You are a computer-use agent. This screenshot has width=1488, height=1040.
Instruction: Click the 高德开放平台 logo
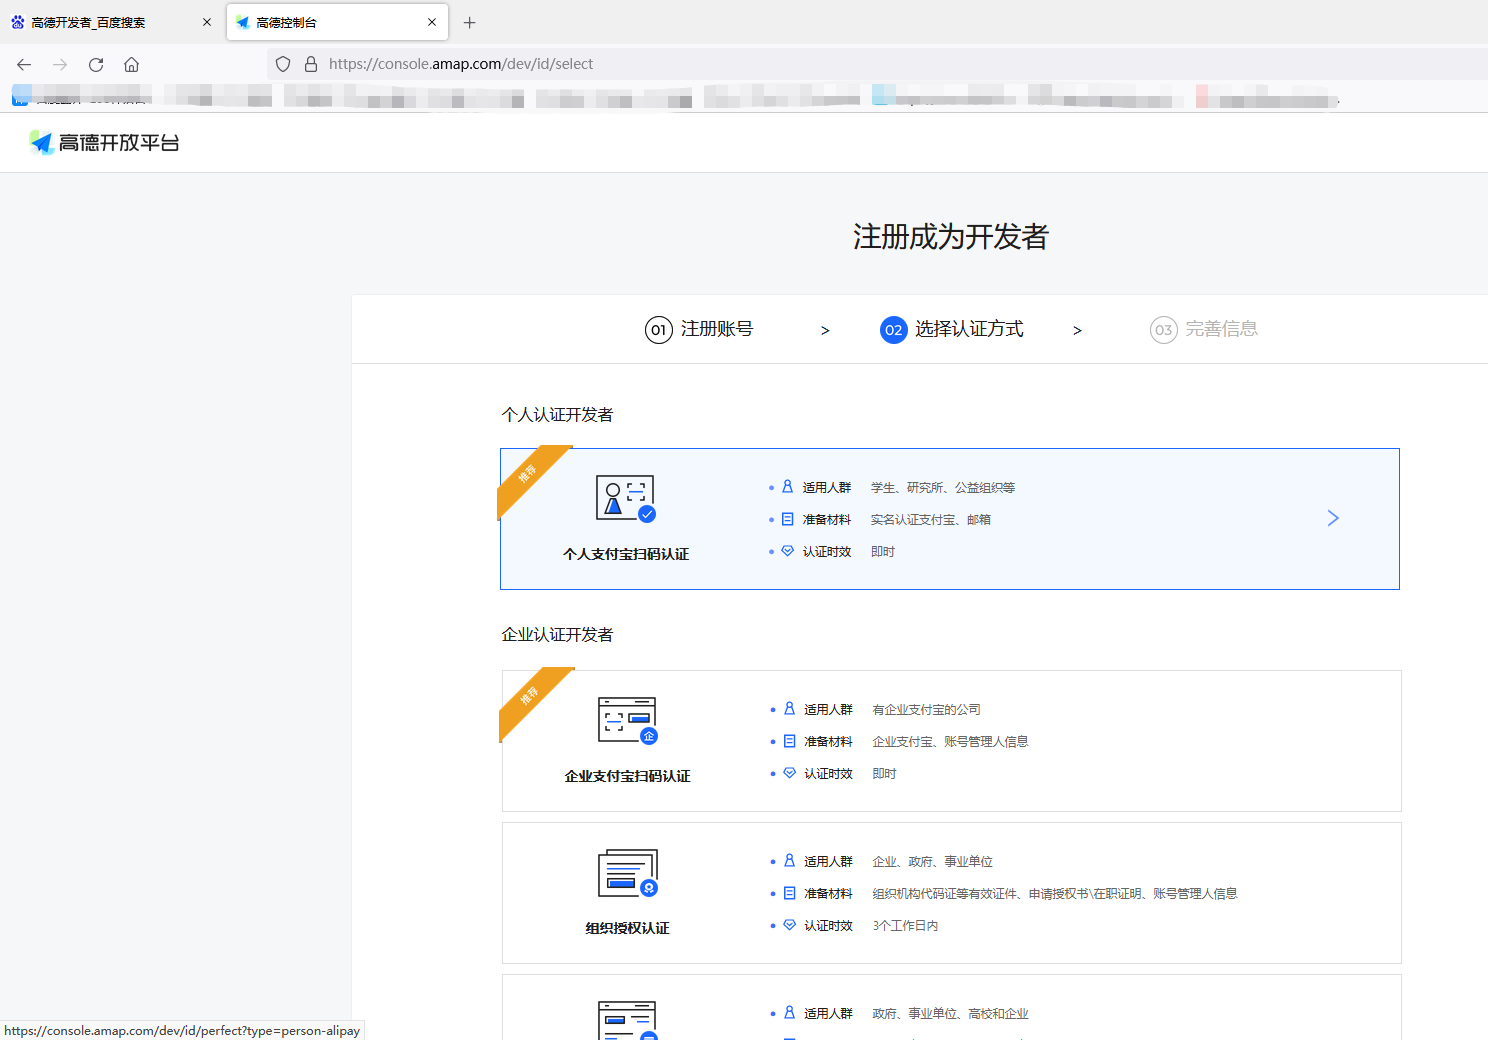click(104, 143)
